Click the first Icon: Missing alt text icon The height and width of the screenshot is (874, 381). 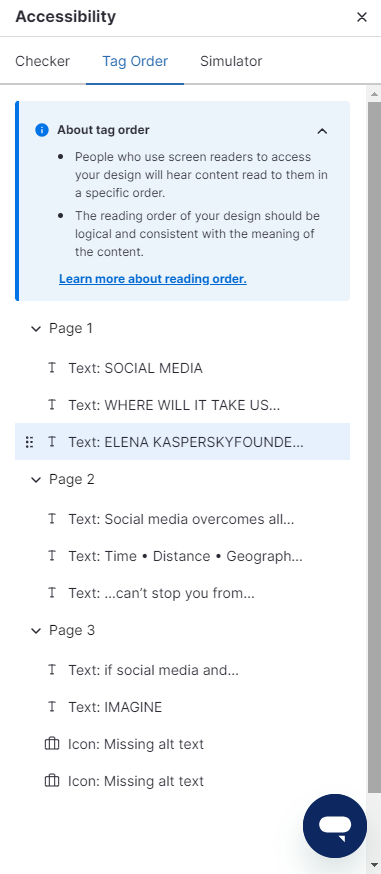[52, 744]
